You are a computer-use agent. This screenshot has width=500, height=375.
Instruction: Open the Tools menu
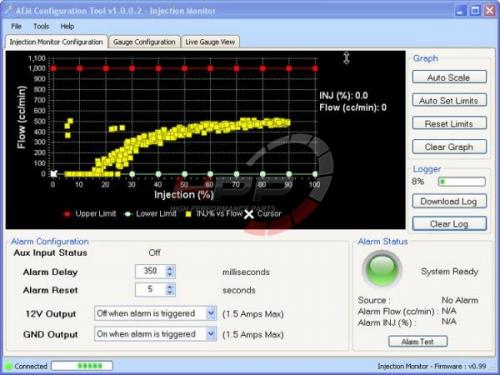pos(41,26)
